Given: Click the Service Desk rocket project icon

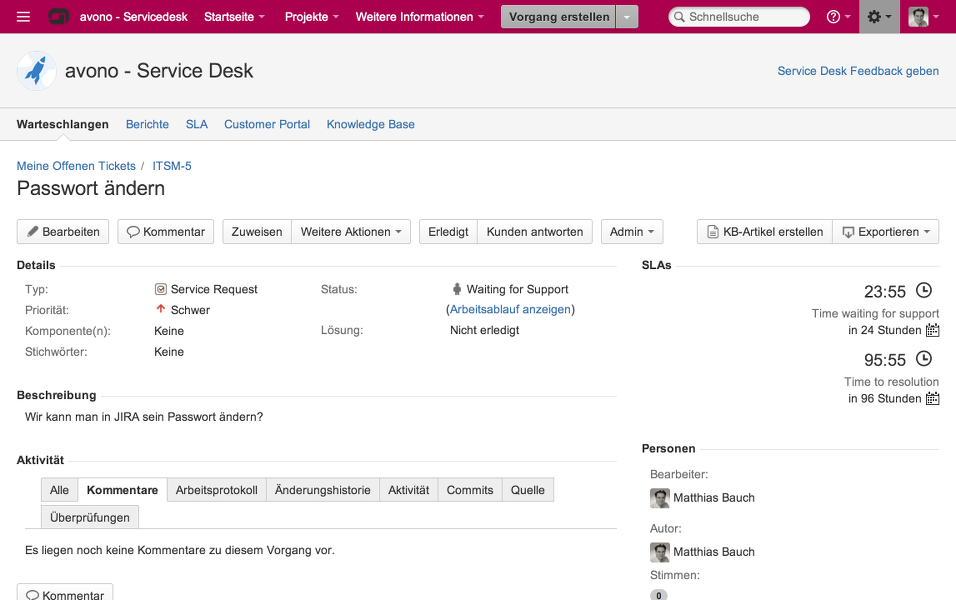Looking at the screenshot, I should click(37, 71).
